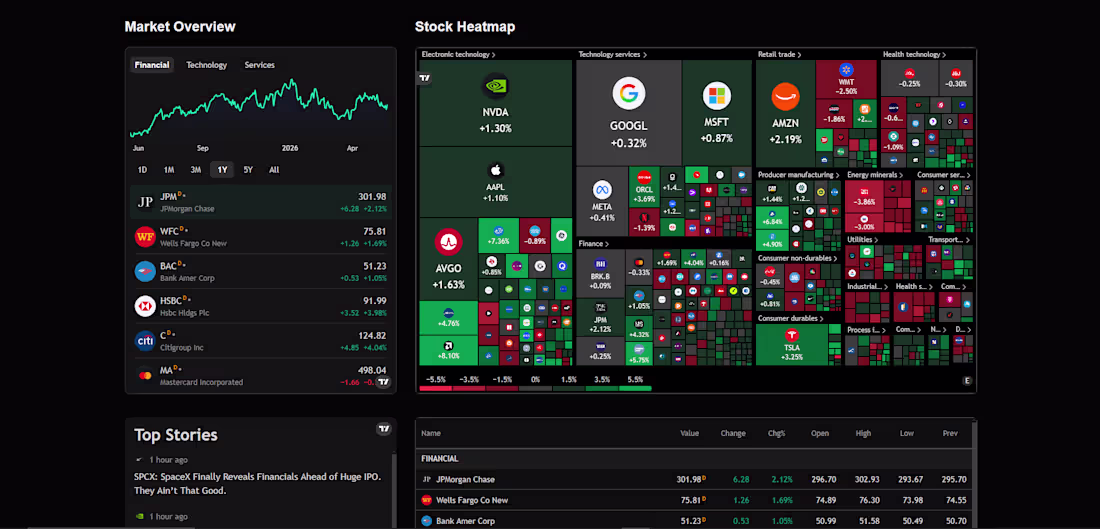1100x529 pixels.
Task: Open the NVDA tile in the heatmap
Action: pos(496,103)
